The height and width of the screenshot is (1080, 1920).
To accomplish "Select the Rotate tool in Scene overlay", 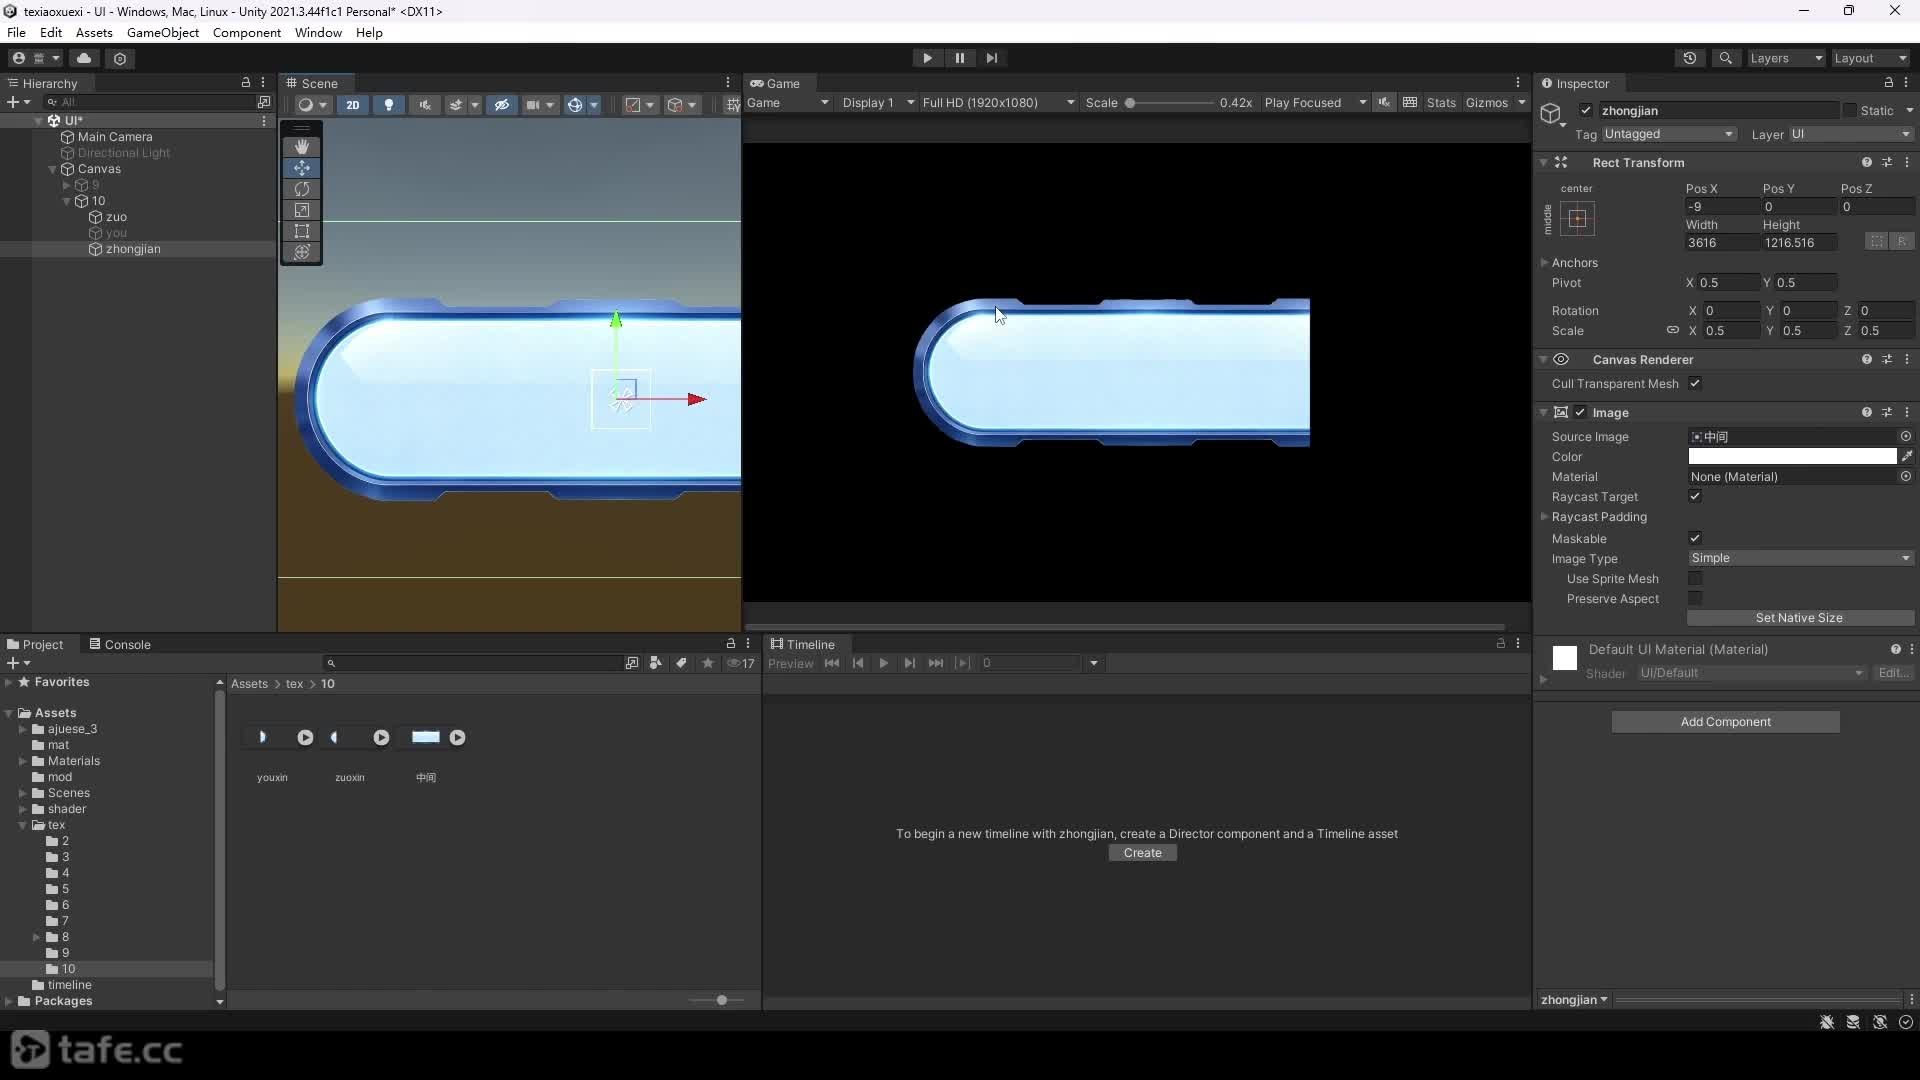I will coord(301,189).
